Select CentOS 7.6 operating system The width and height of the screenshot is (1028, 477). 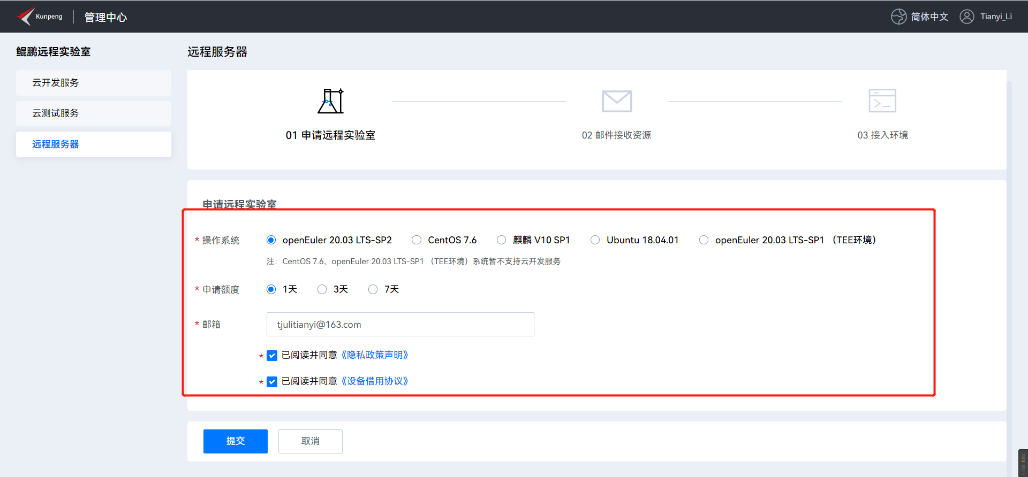(x=416, y=240)
